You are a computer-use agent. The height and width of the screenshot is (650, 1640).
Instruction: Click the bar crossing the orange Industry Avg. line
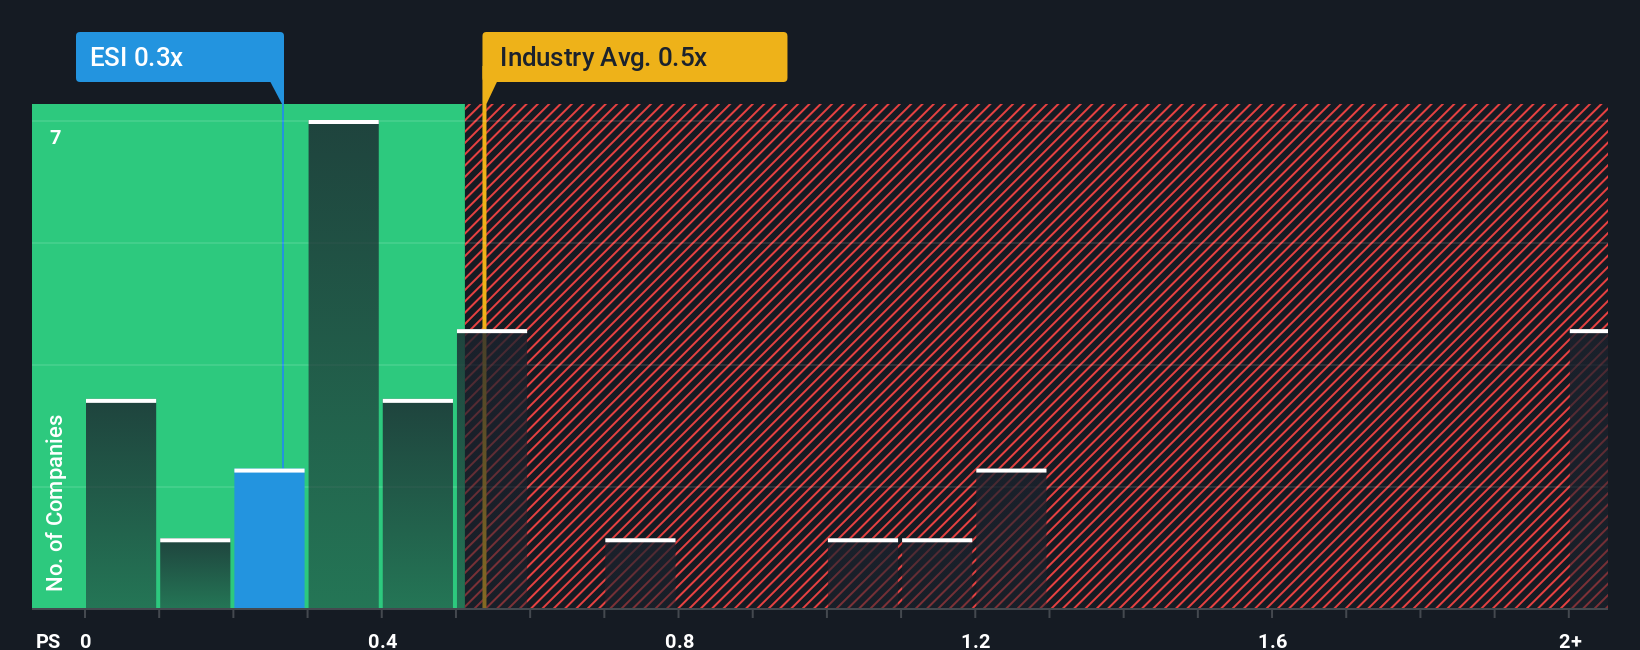click(492, 469)
